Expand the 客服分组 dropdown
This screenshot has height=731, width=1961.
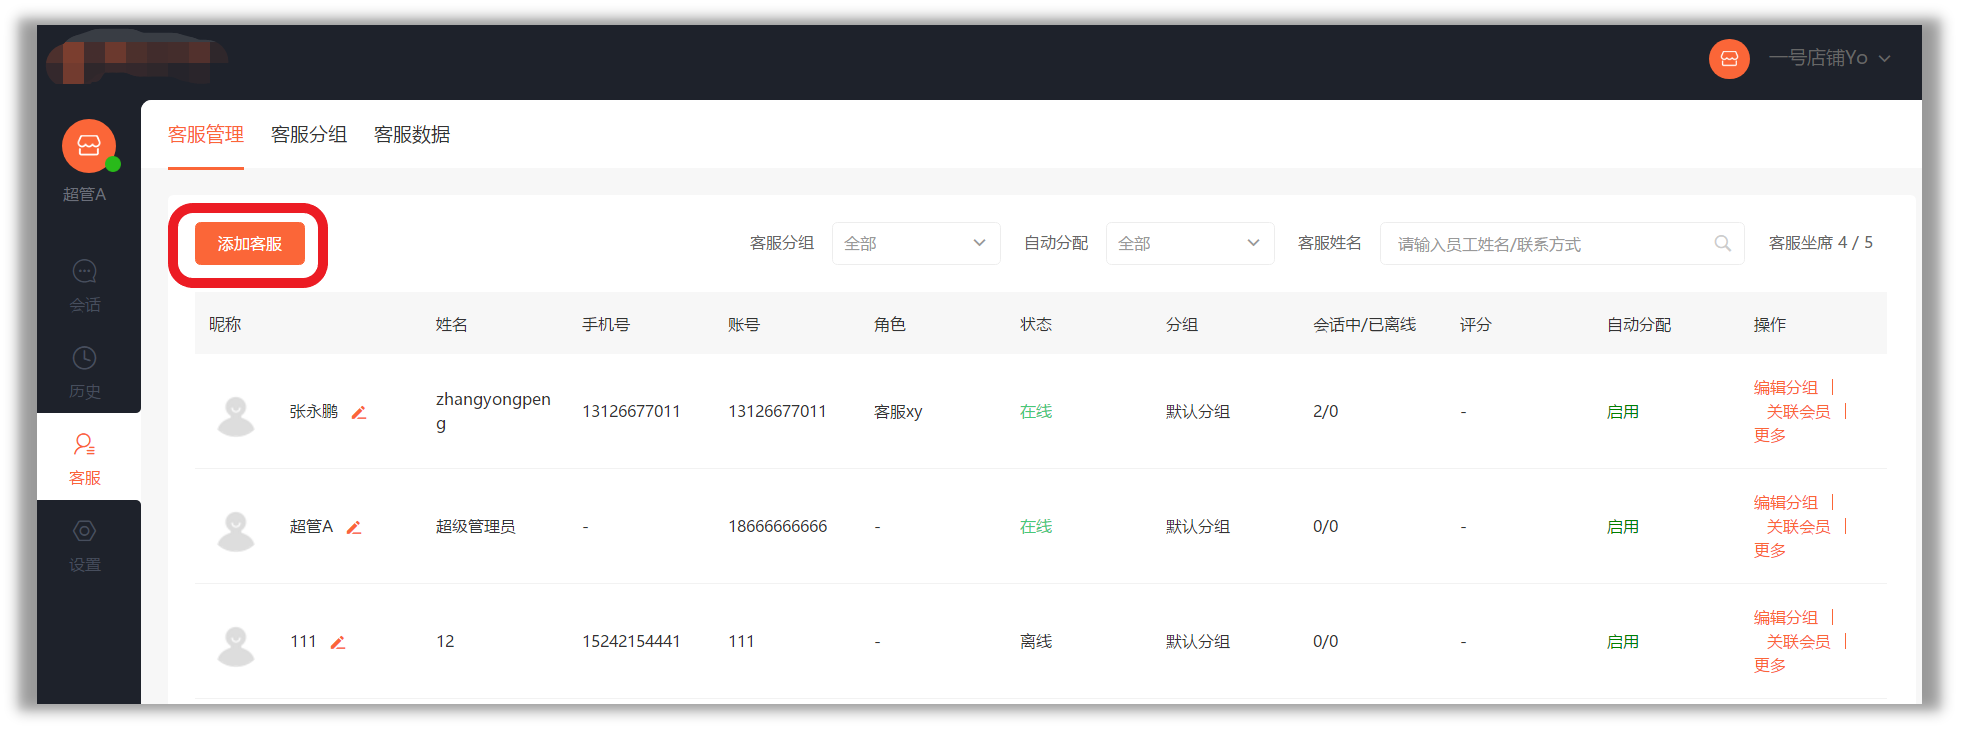(915, 243)
